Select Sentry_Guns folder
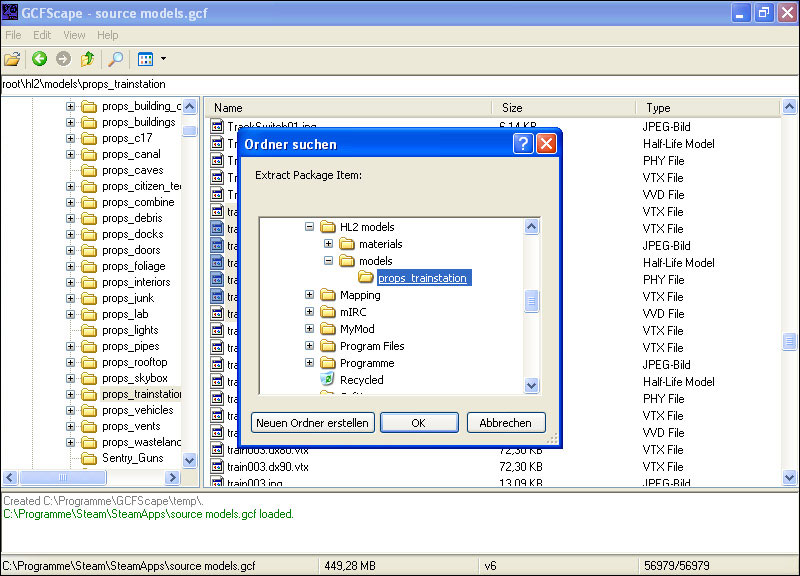 coord(133,458)
